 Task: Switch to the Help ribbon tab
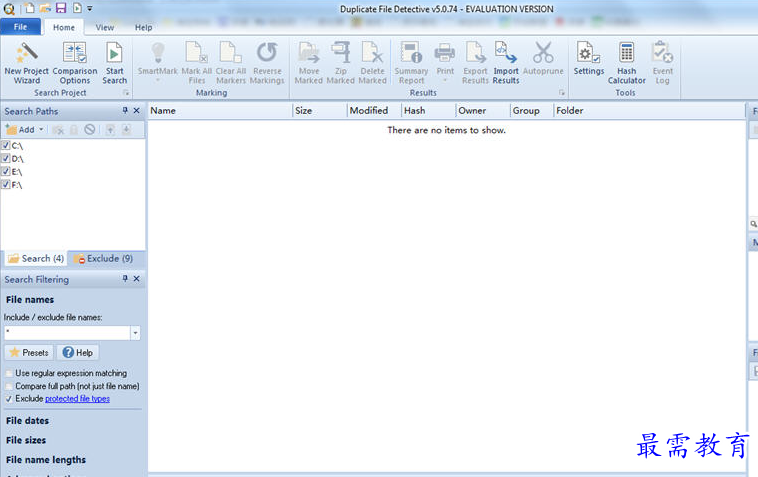click(x=144, y=28)
